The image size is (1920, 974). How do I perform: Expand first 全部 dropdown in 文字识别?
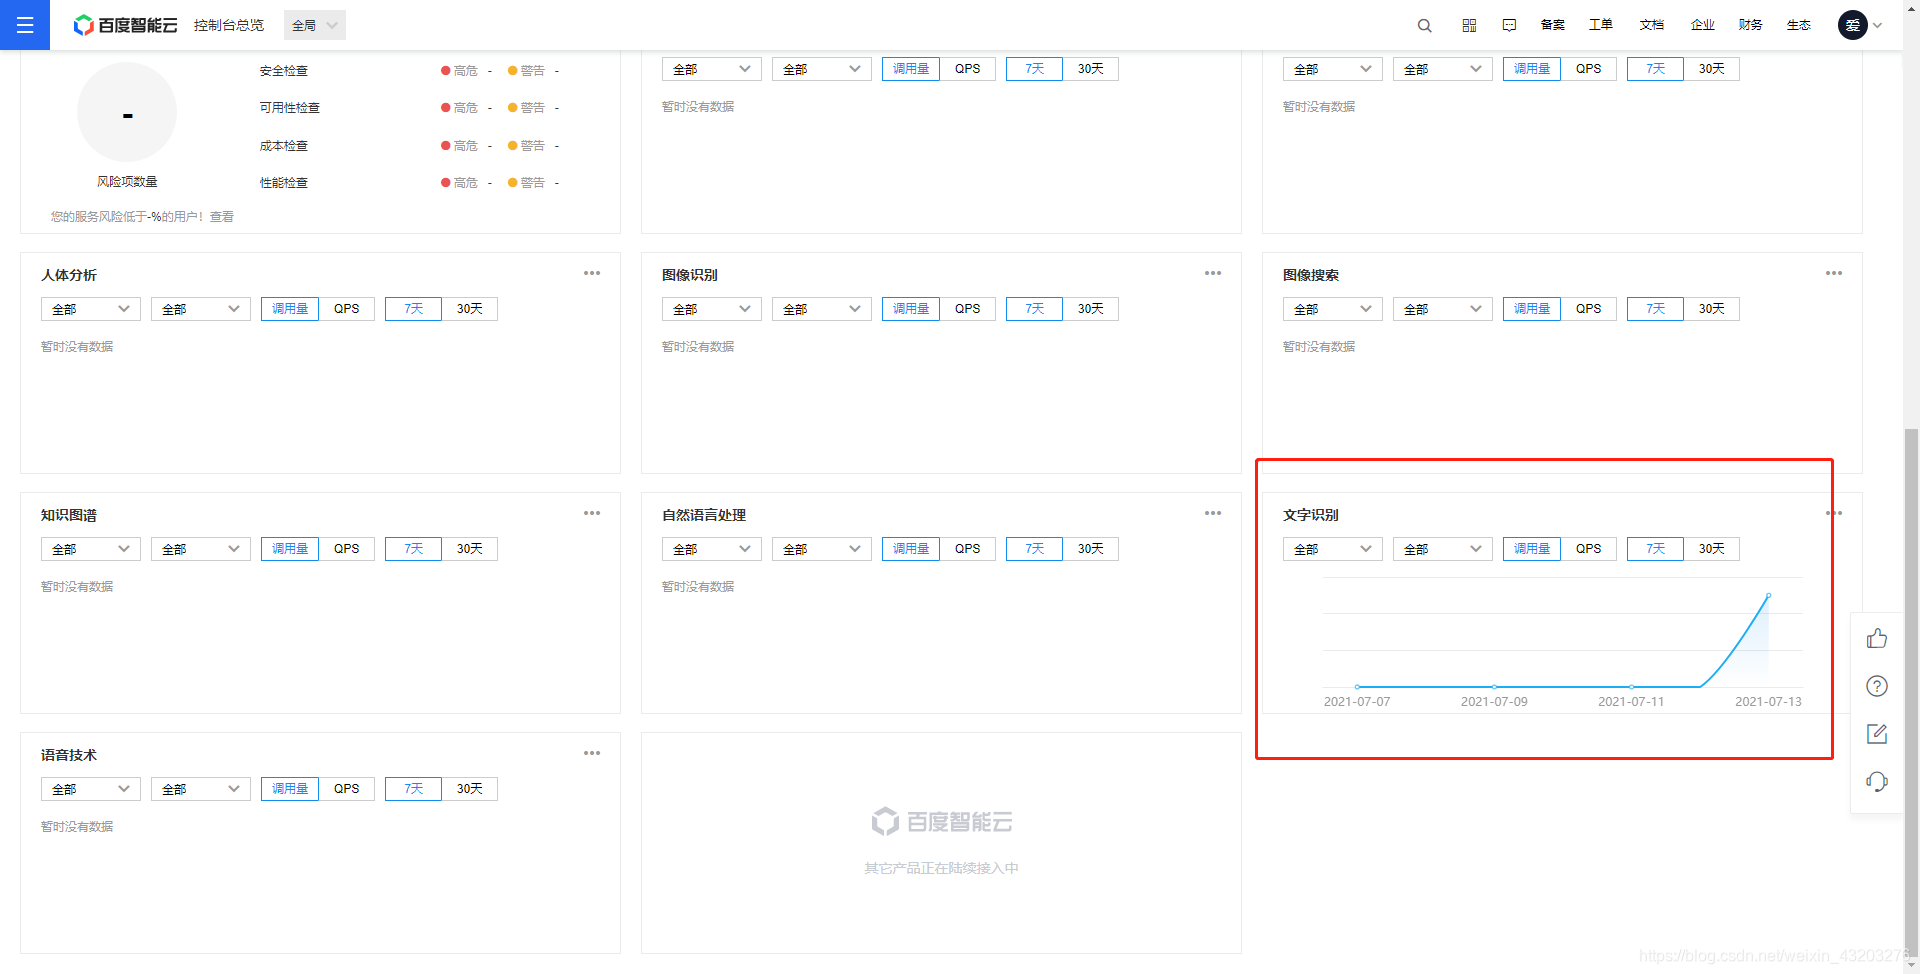click(1333, 549)
